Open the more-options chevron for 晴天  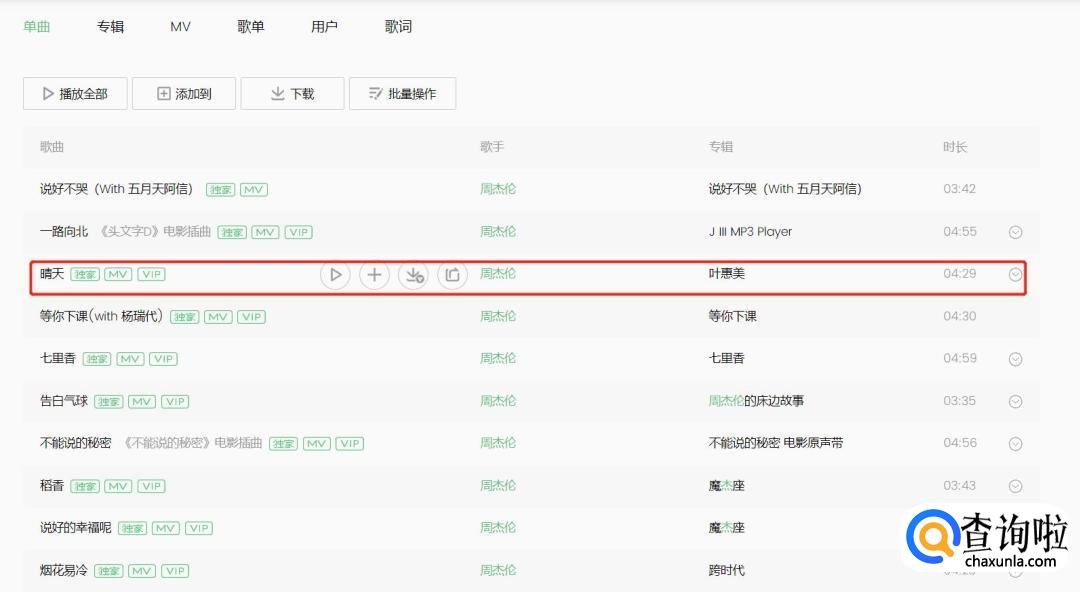click(1015, 274)
